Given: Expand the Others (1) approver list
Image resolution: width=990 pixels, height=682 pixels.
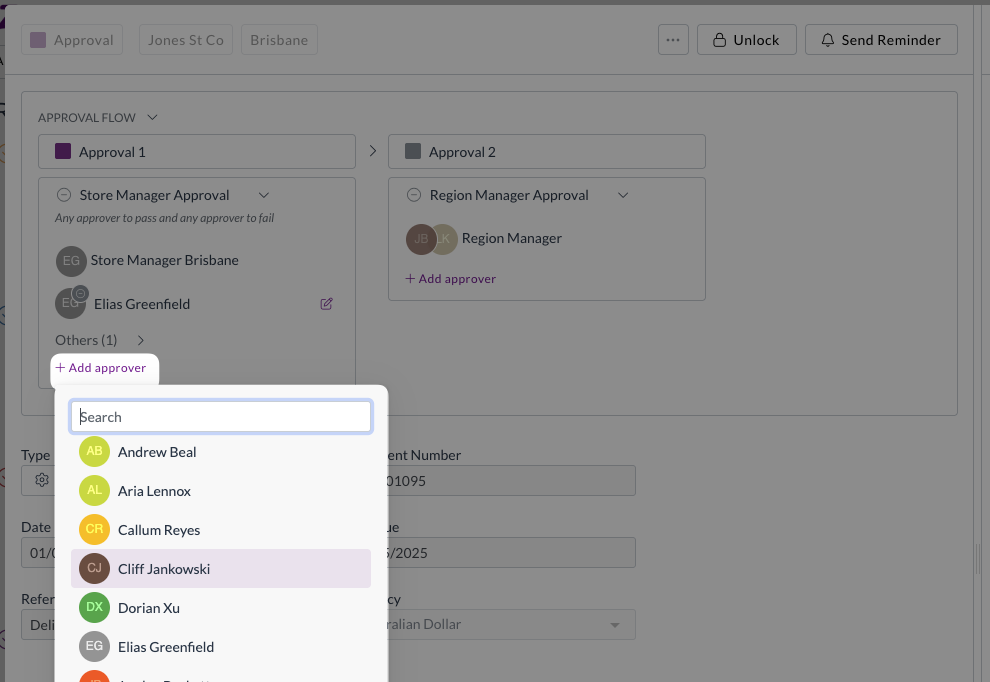Looking at the screenshot, I should click(x=141, y=341).
